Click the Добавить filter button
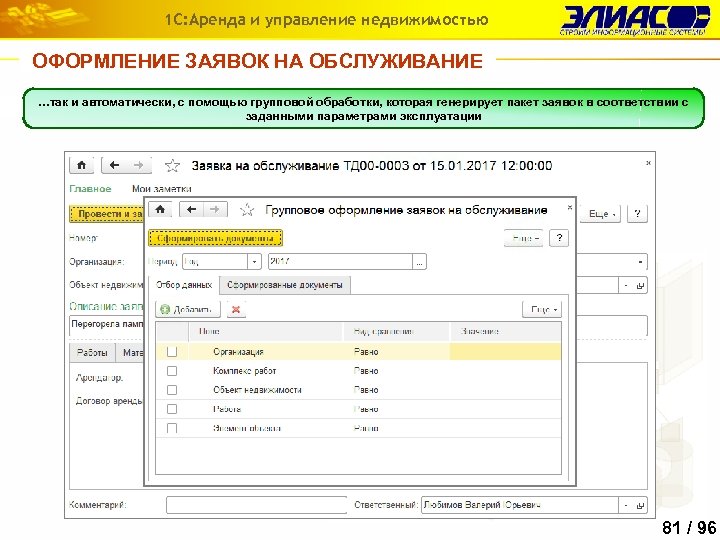This screenshot has height=540, width=720. point(188,309)
